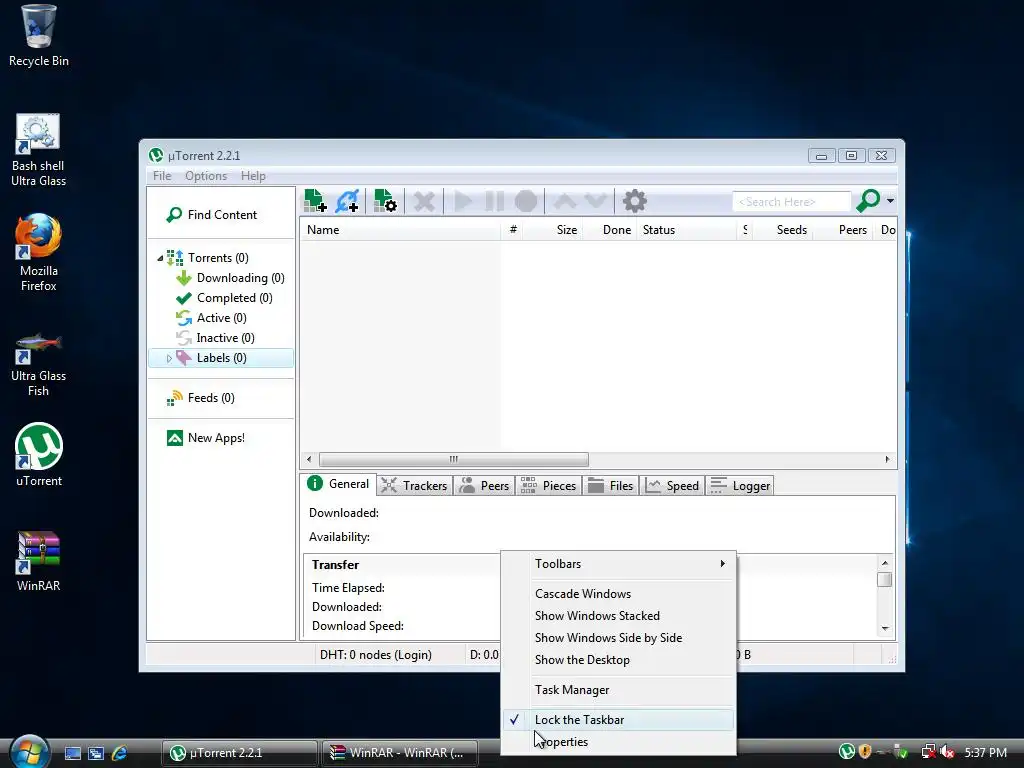
Task: Sort by the Seeds column header
Action: point(782,230)
